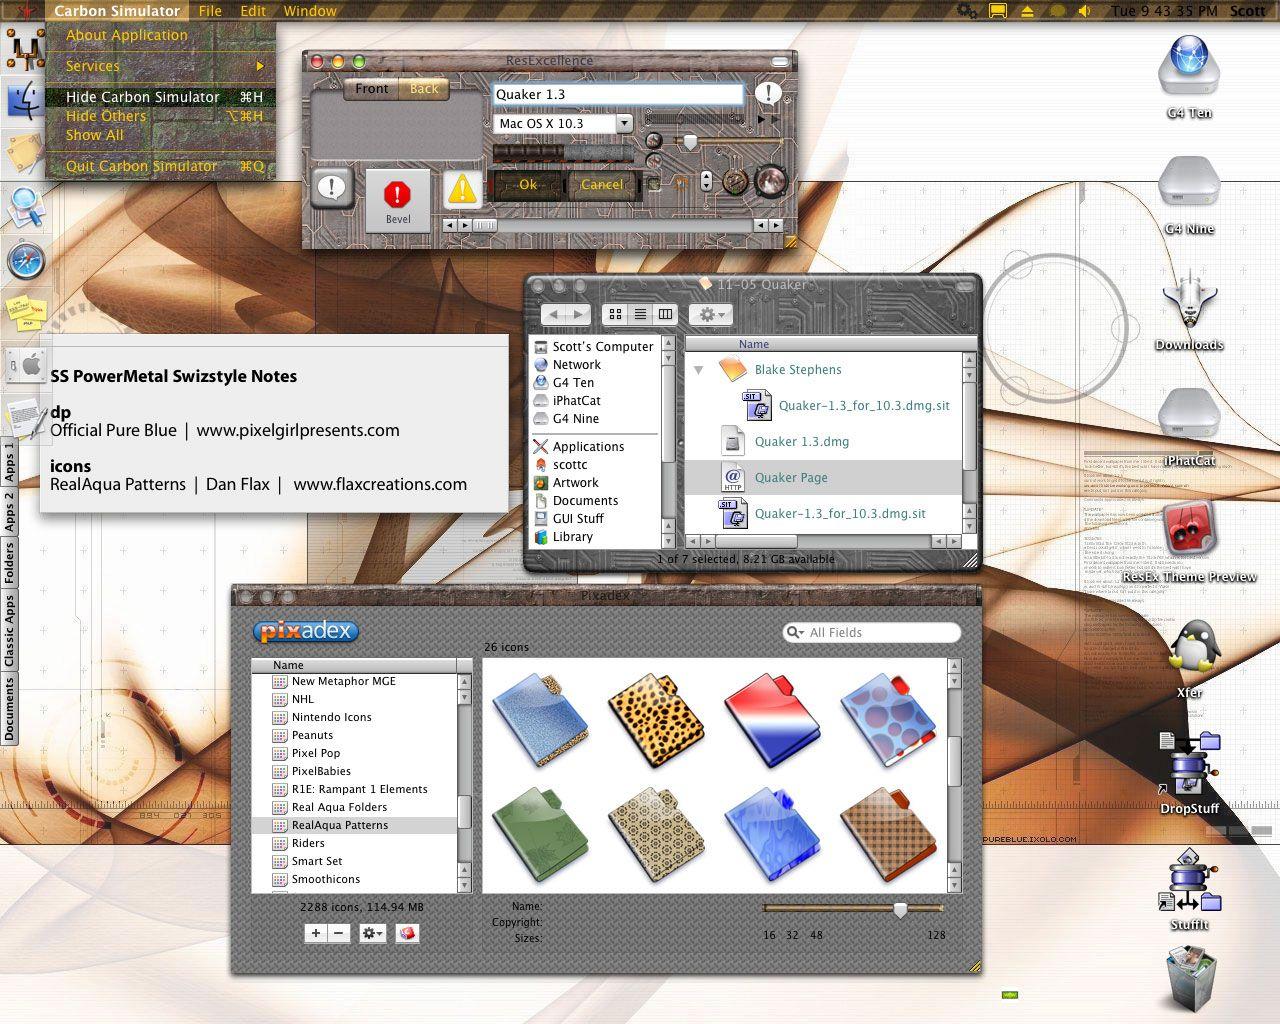The height and width of the screenshot is (1024, 1280).
Task: Open the Mac OS X 10.3 popup menu
Action: [564, 124]
